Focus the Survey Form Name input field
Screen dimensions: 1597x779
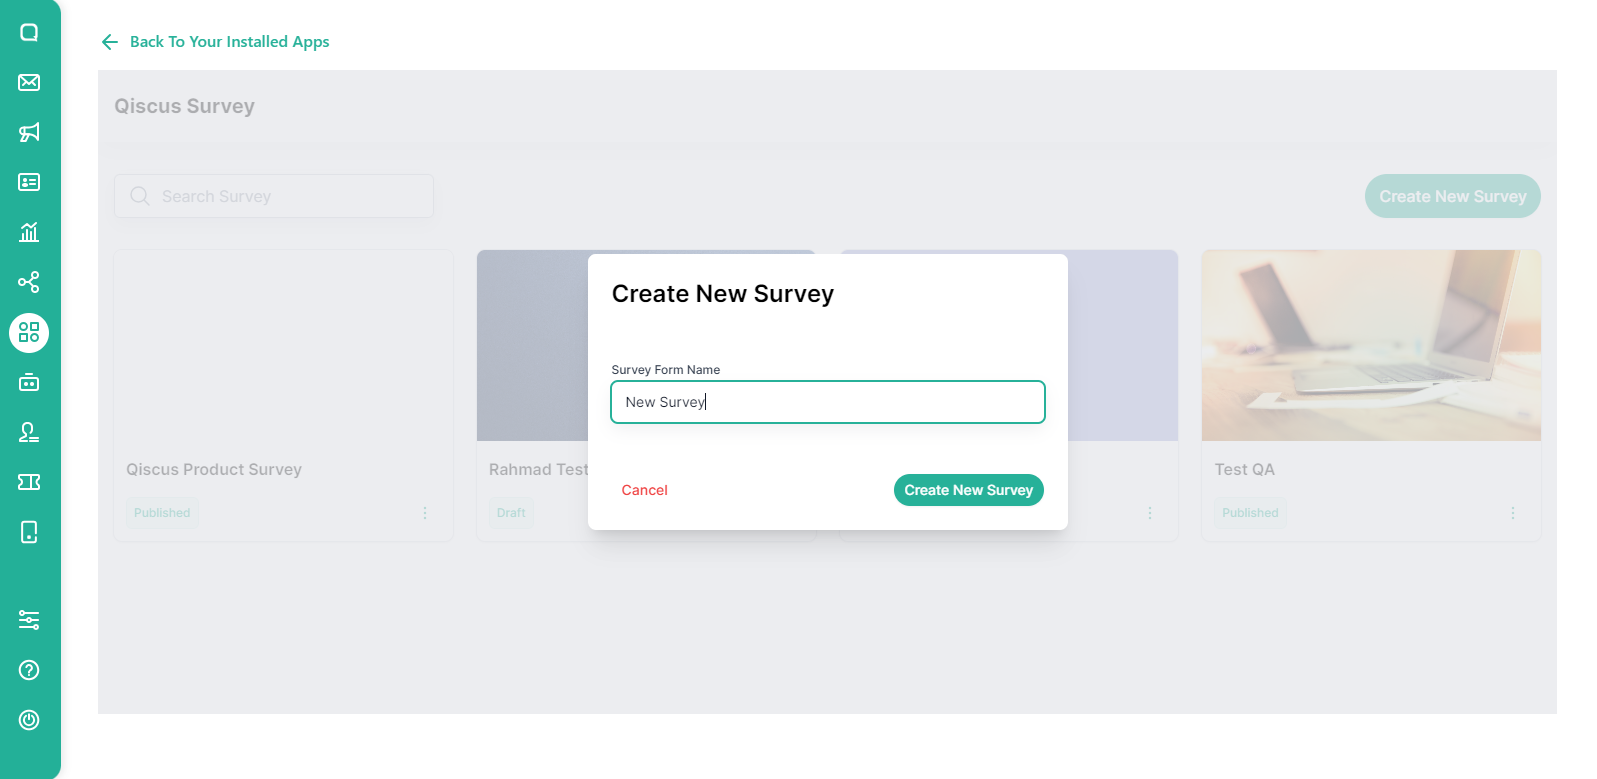828,402
